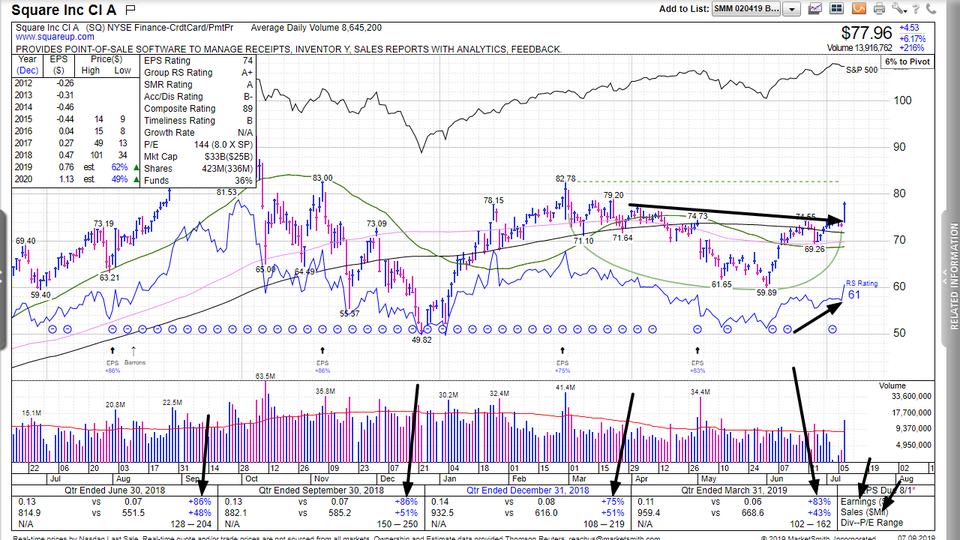This screenshot has height=540, width=960.
Task: Click the 2020 EPS estimate row
Action: 76,179
